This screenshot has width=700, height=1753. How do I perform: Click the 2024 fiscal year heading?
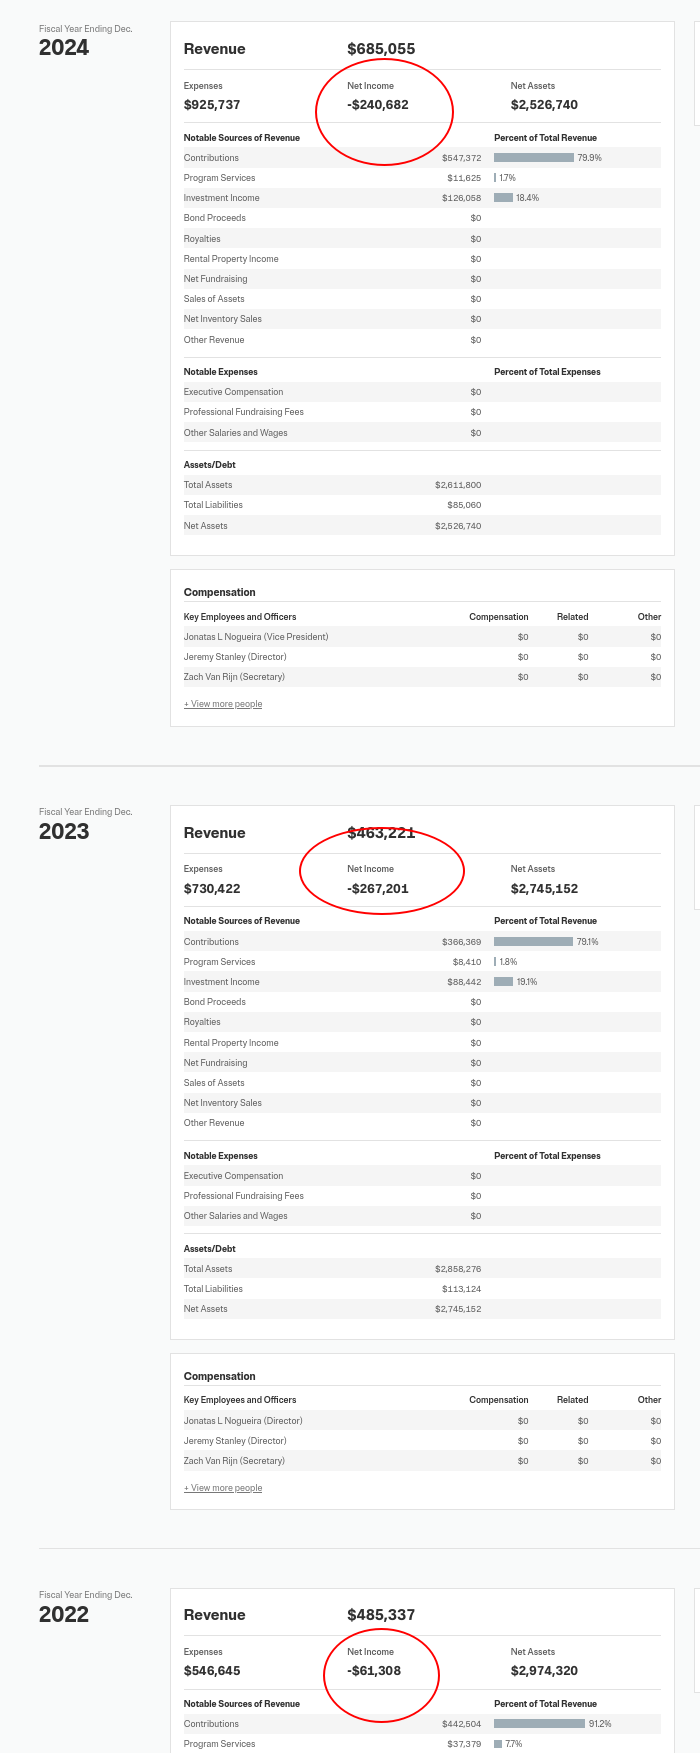(x=64, y=48)
